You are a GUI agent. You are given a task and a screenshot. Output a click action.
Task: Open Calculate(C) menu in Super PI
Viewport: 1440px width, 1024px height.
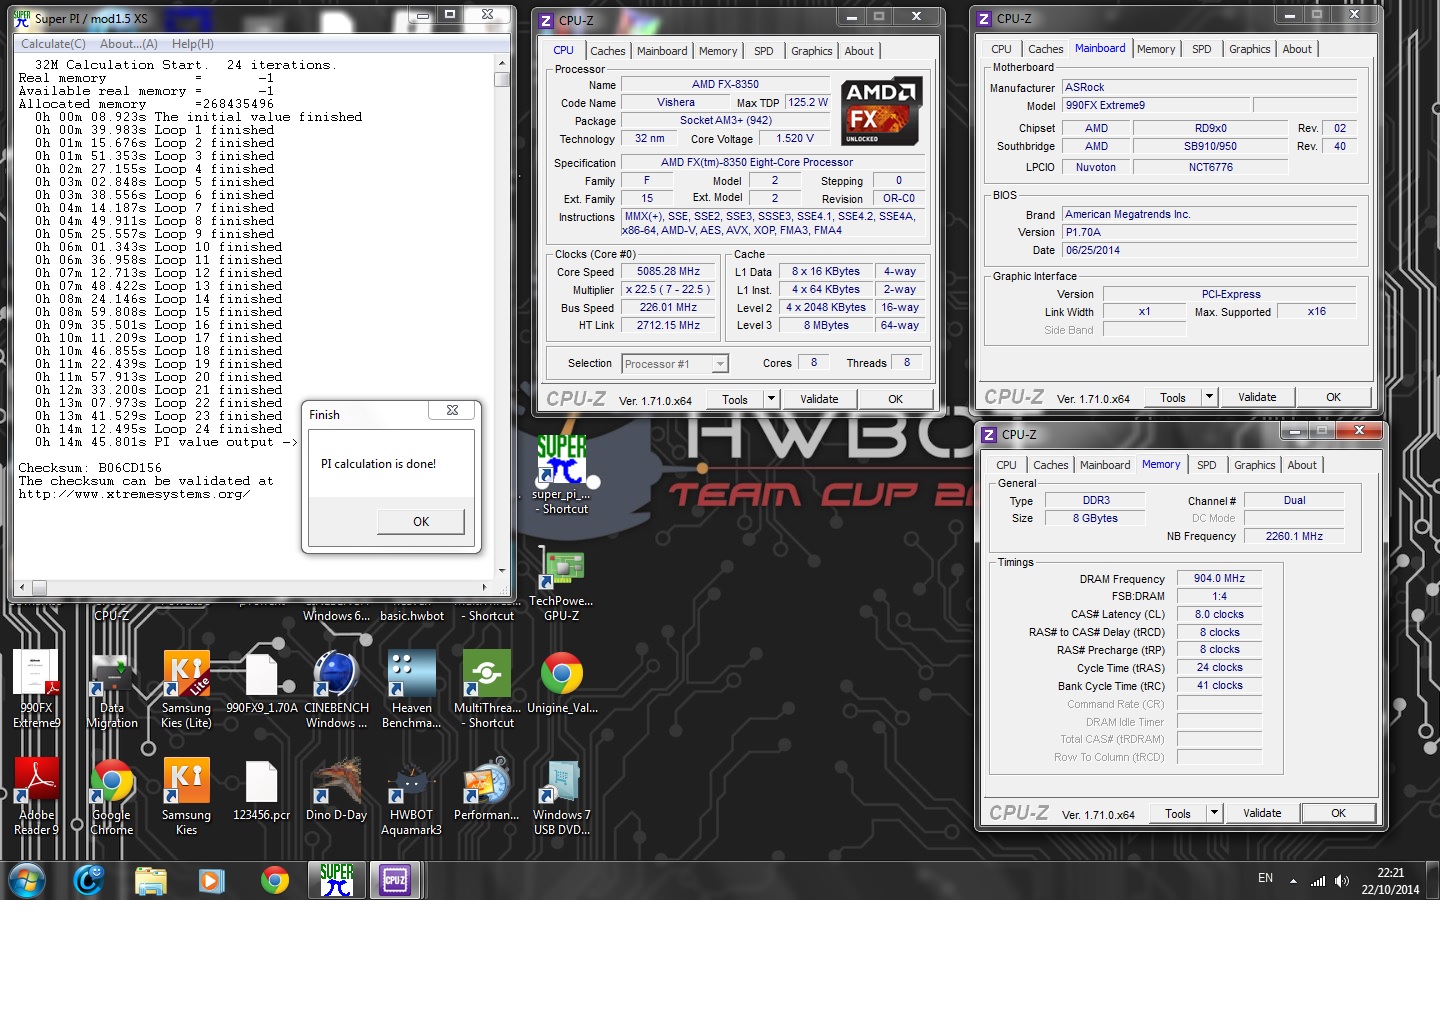tap(53, 44)
